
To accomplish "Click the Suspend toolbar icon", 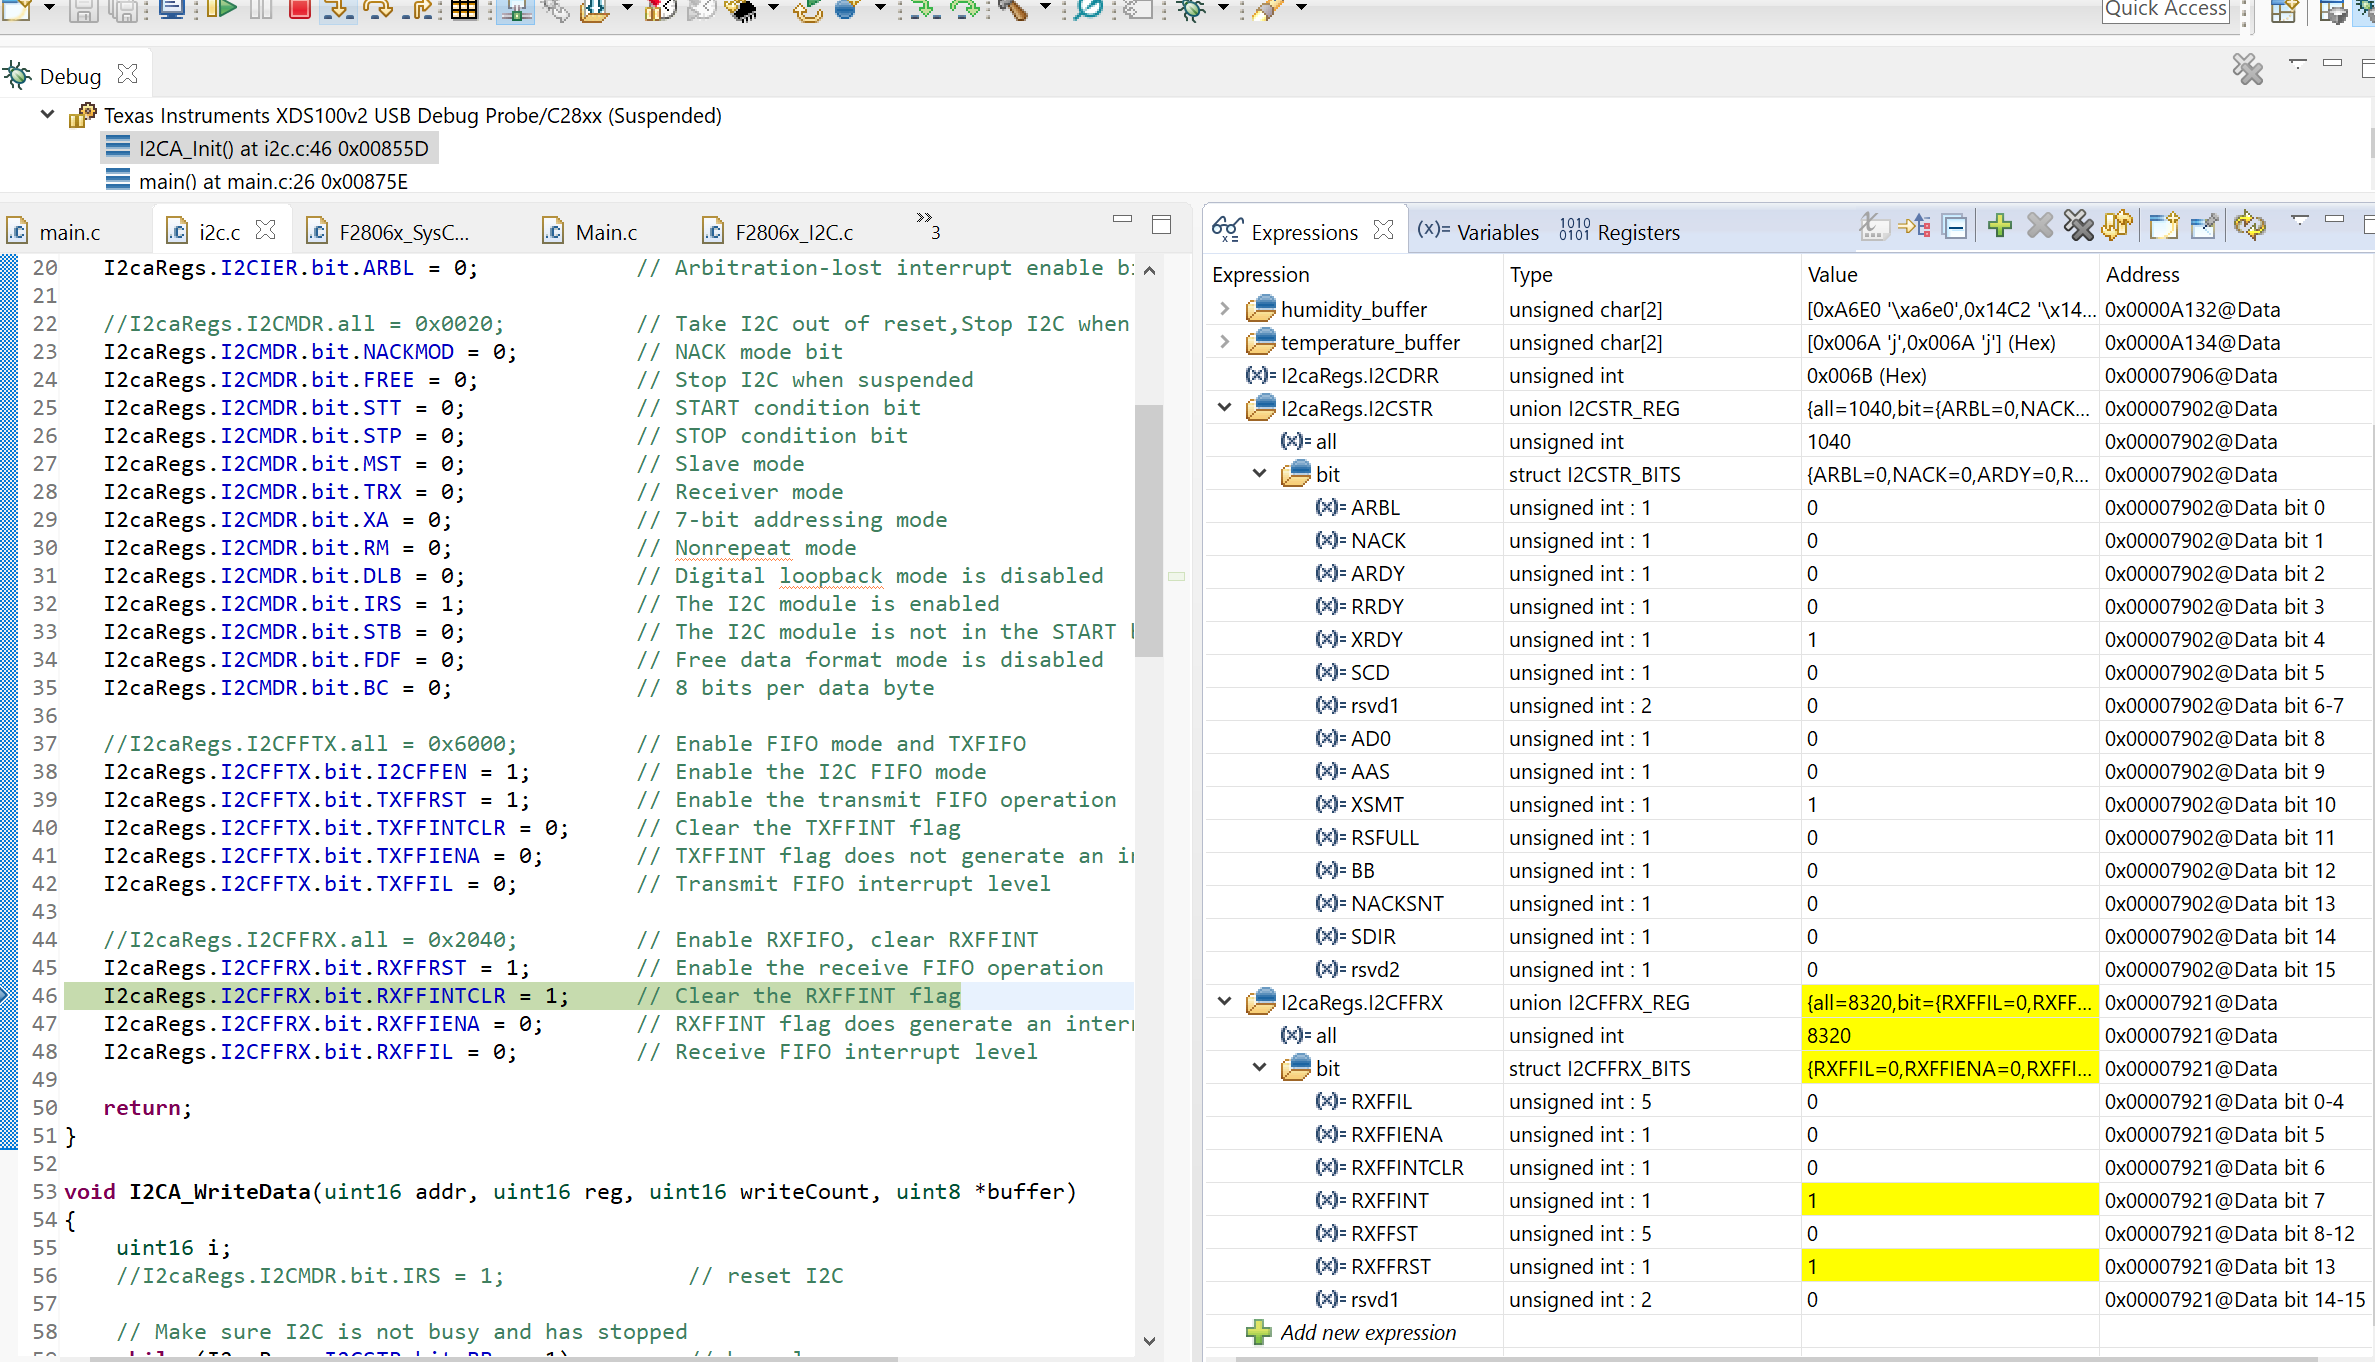I will click(x=261, y=9).
